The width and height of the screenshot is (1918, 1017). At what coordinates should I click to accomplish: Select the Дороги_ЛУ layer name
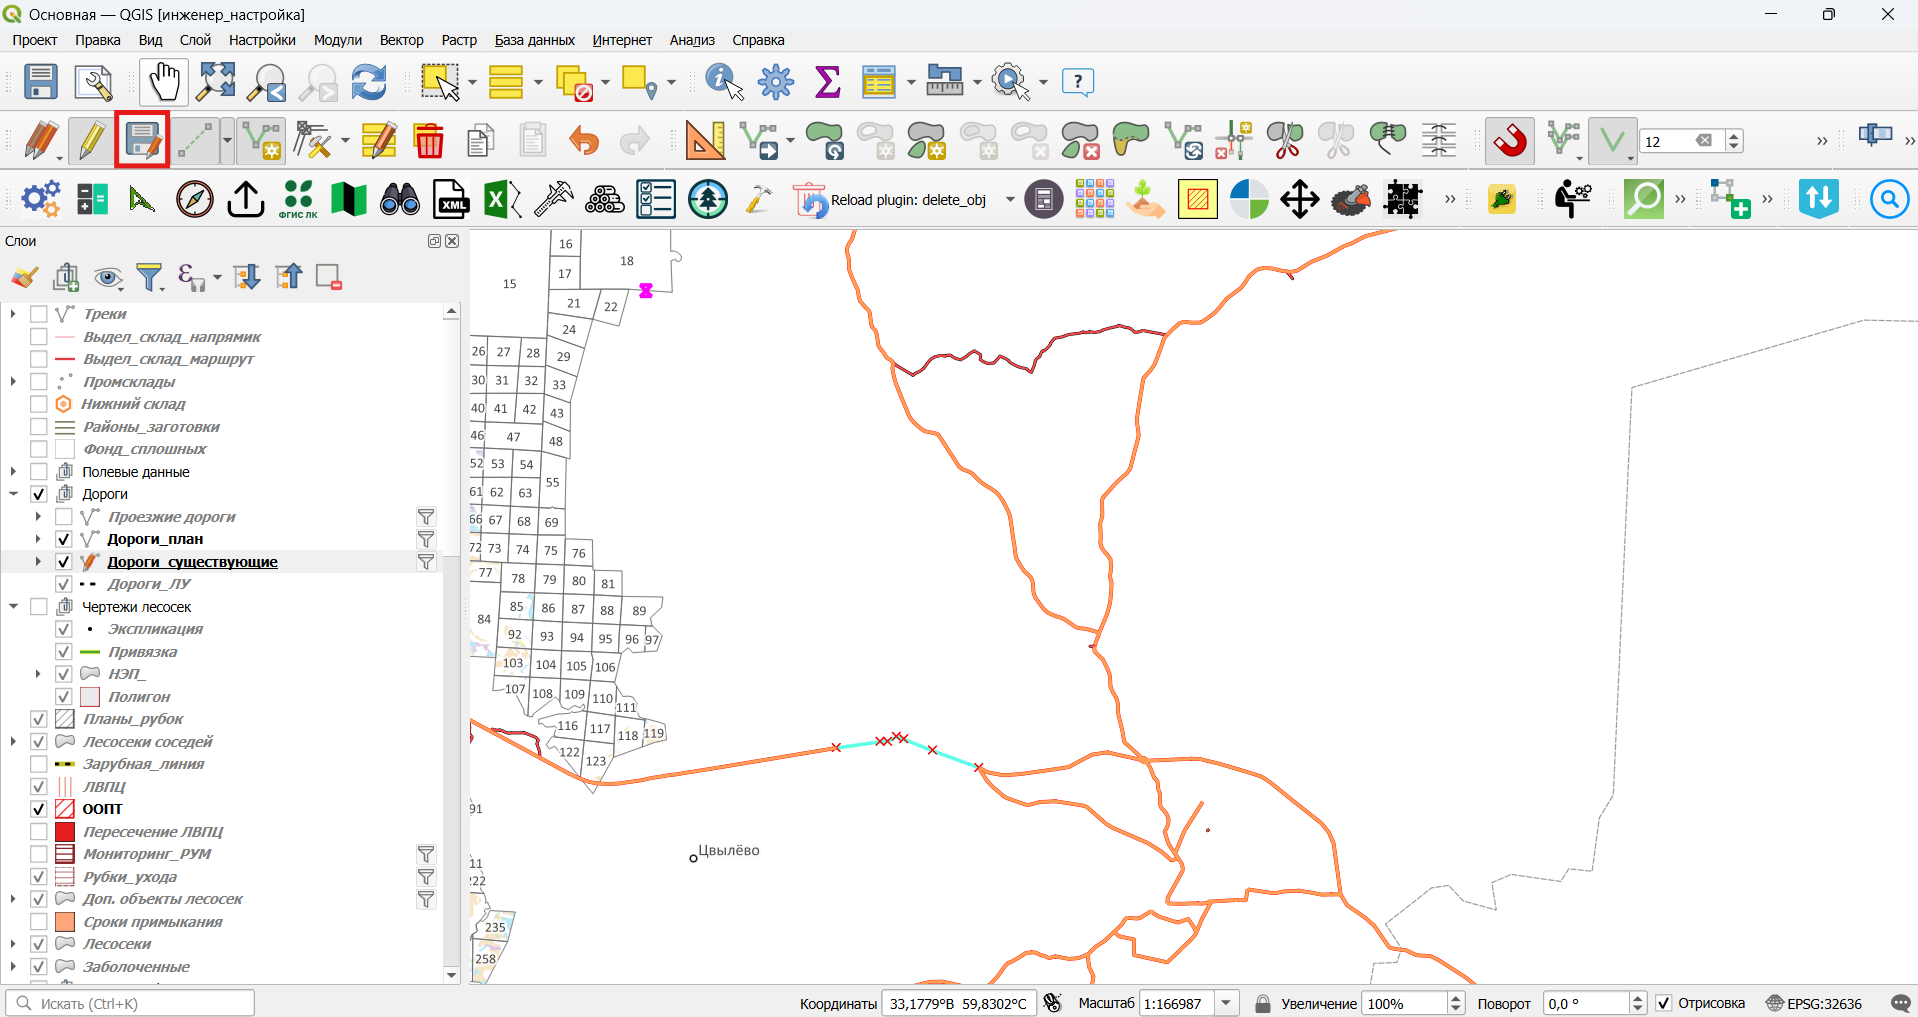149,584
